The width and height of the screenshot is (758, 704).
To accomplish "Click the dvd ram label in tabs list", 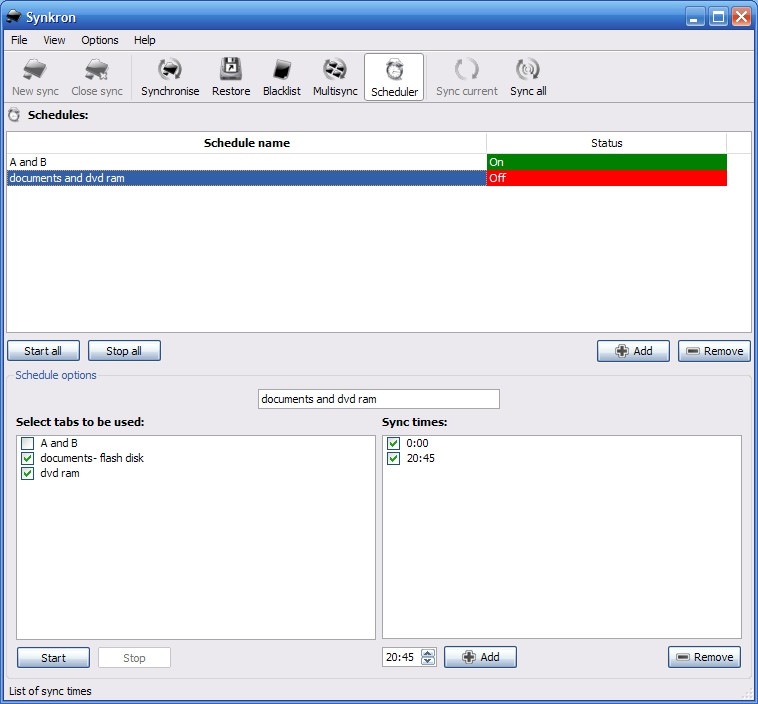I will pyautogui.click(x=60, y=473).
